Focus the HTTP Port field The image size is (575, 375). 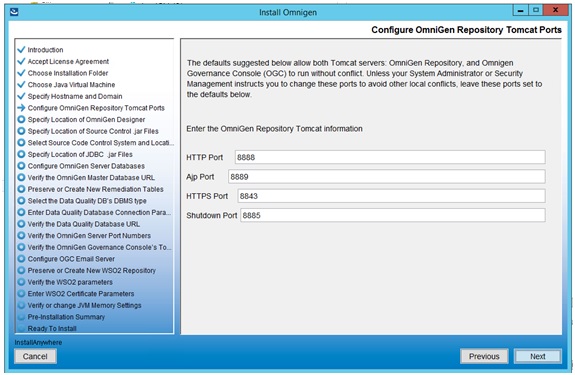pyautogui.click(x=390, y=157)
